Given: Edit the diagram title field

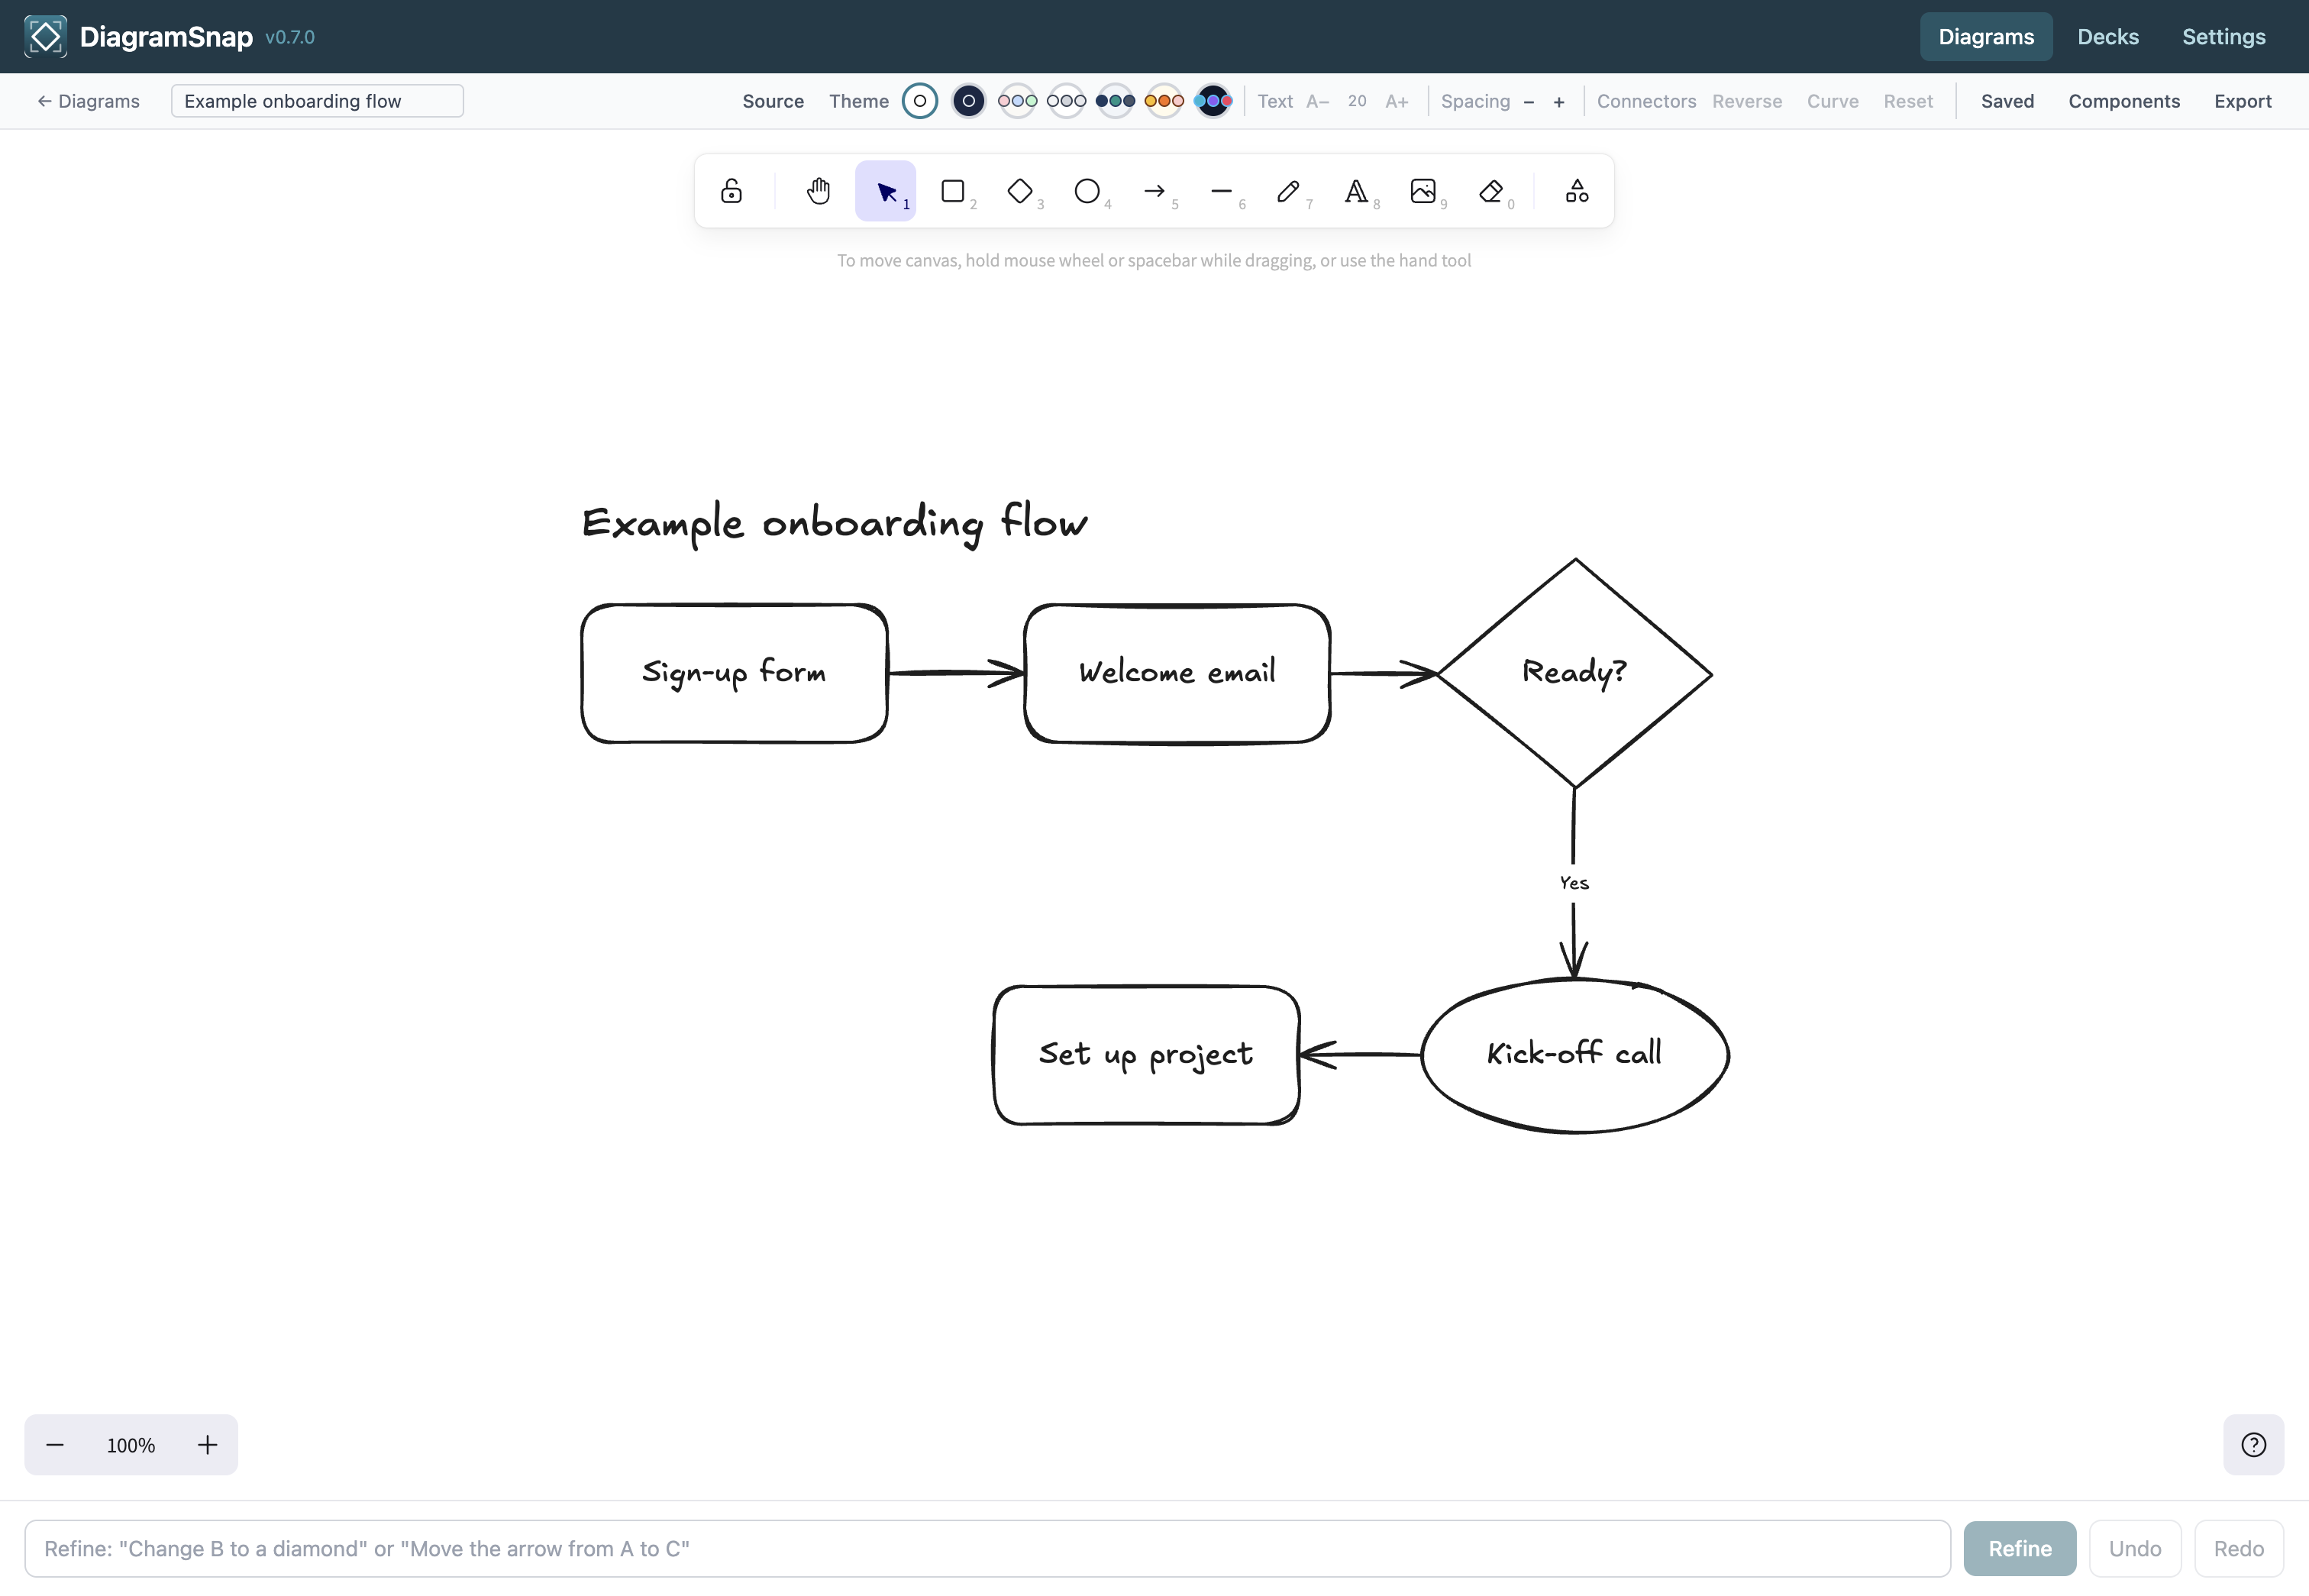Looking at the screenshot, I should 317,101.
